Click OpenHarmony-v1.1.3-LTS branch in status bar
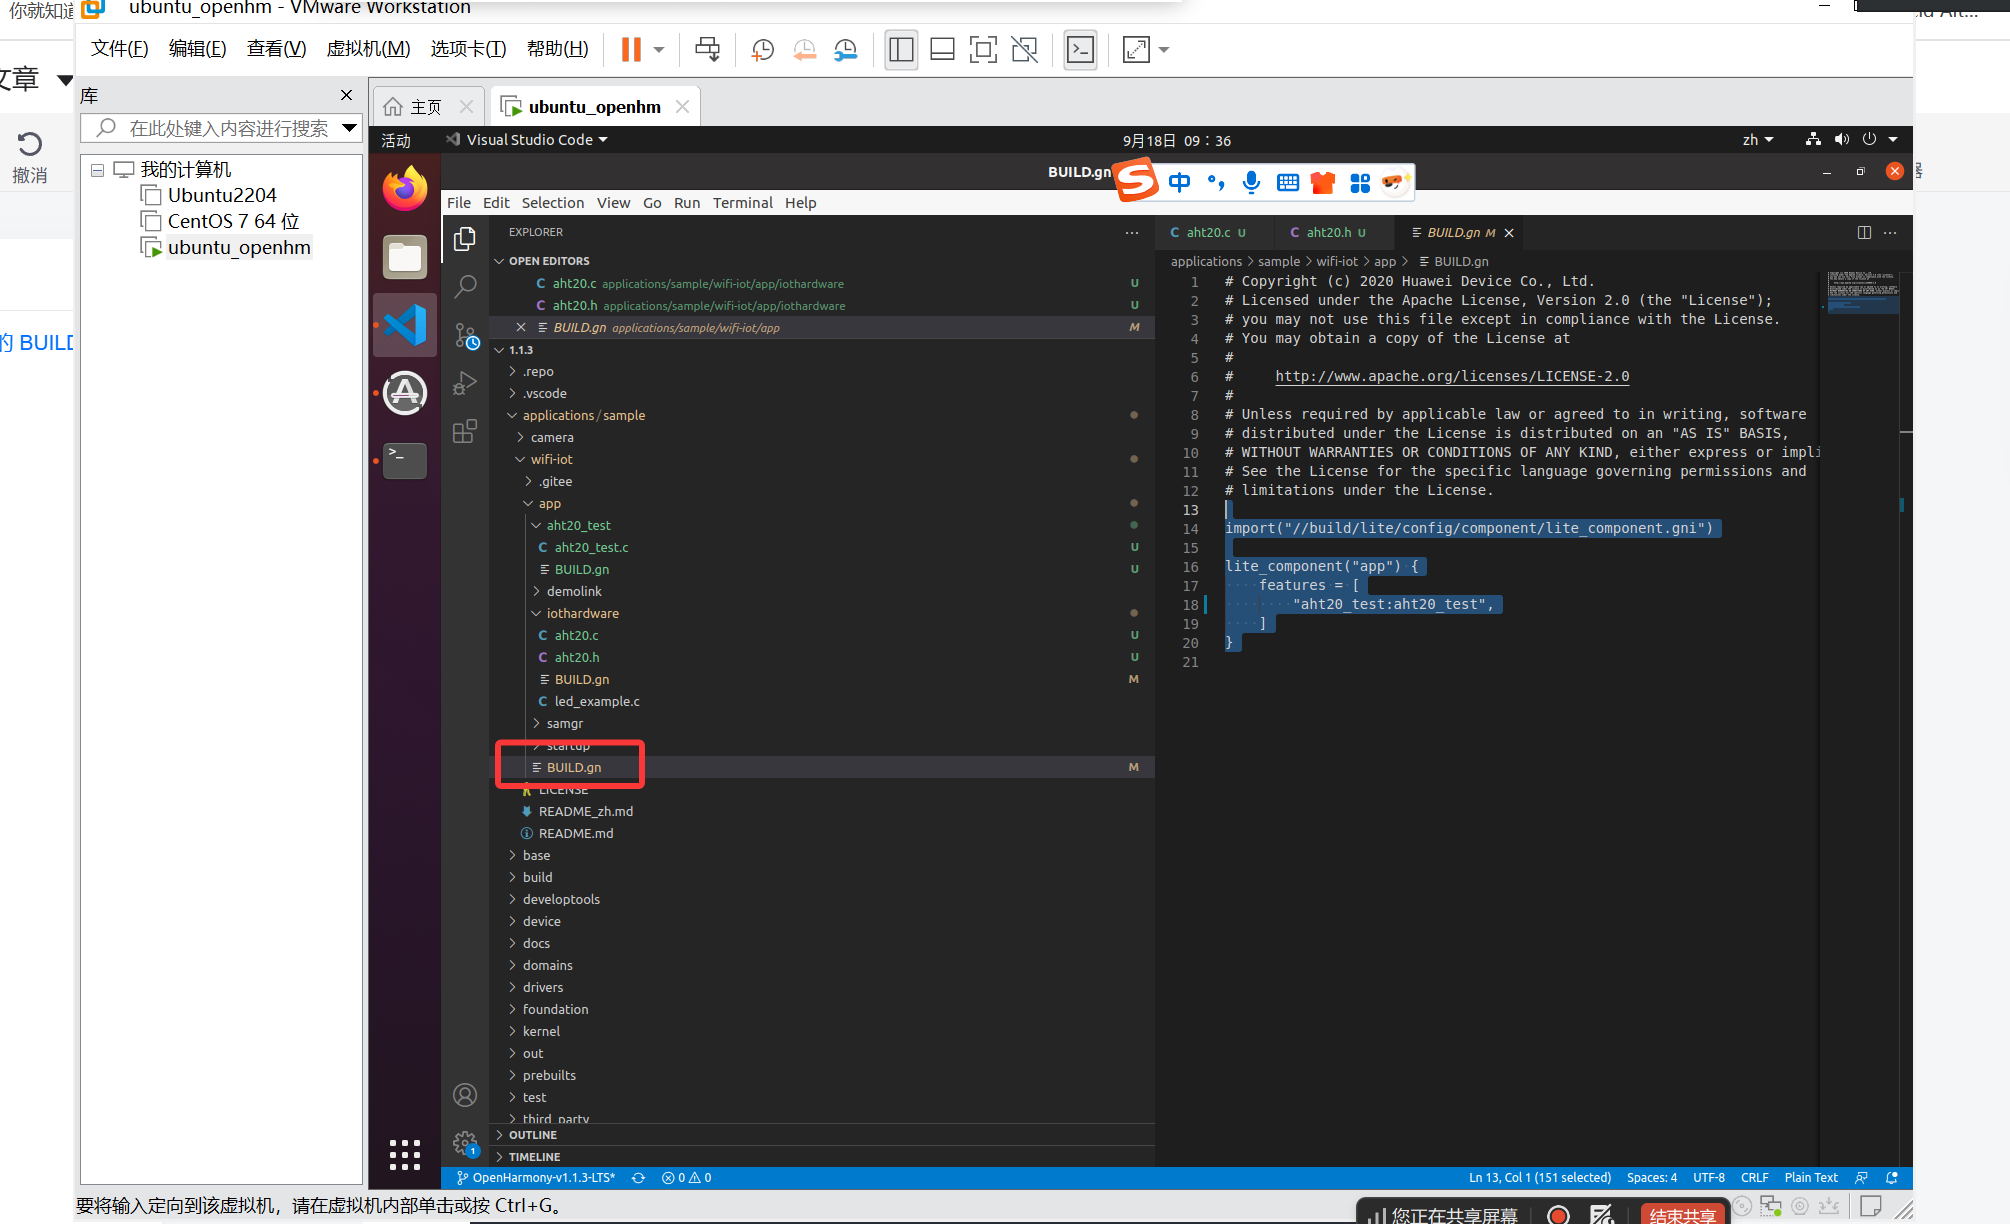The height and width of the screenshot is (1224, 2010). (536, 1178)
